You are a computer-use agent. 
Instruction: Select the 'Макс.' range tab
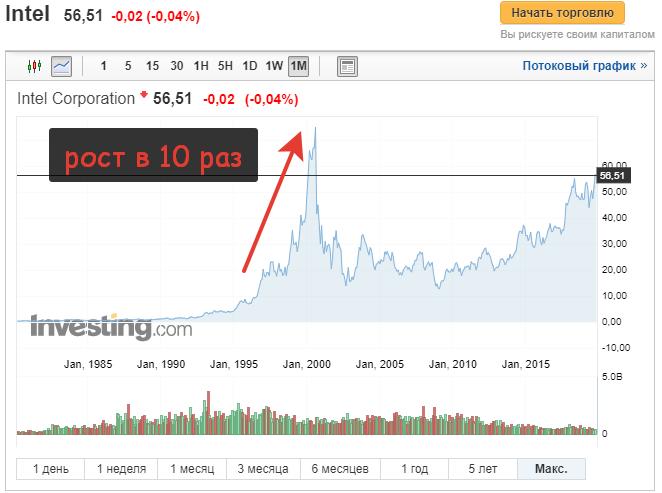(x=551, y=469)
